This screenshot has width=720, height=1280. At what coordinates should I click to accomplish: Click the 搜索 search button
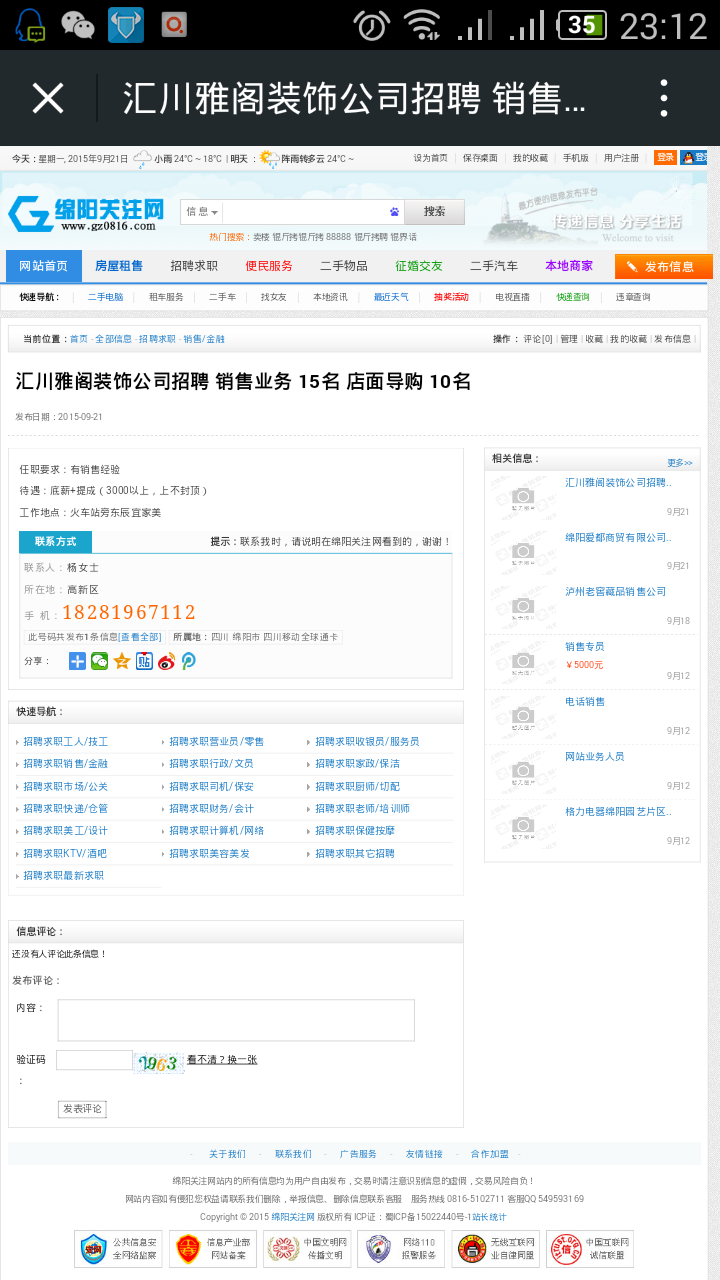(x=434, y=212)
